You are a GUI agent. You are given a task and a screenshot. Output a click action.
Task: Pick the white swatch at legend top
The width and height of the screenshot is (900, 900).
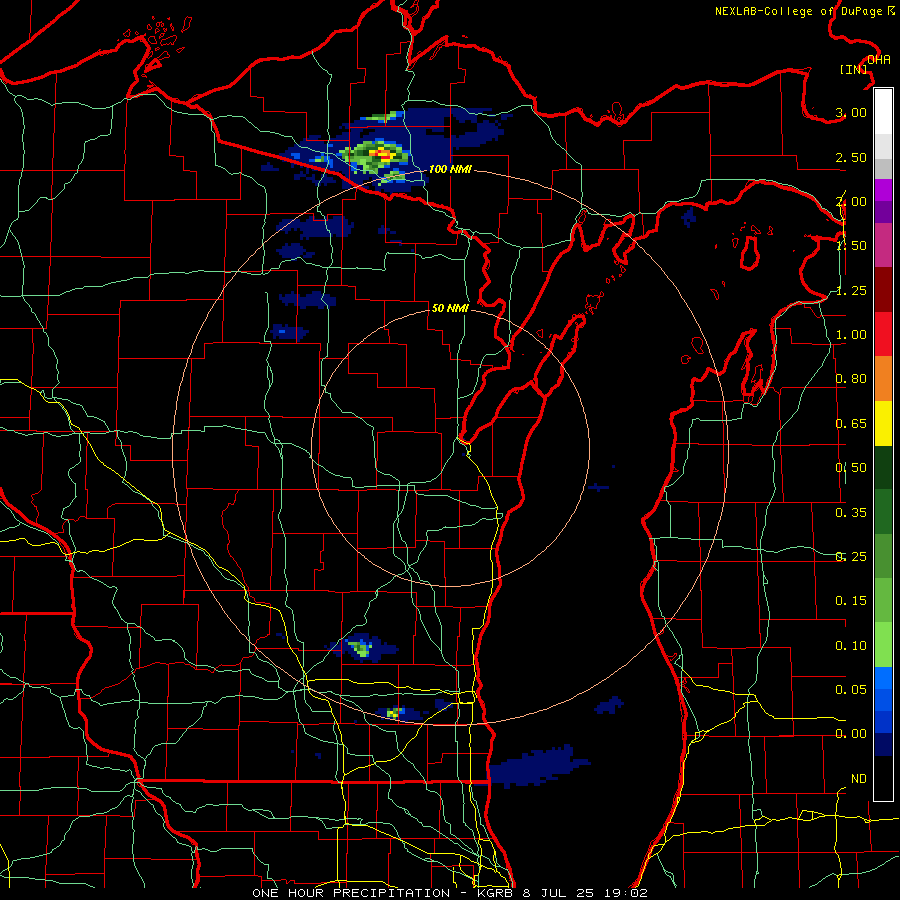pyautogui.click(x=883, y=111)
